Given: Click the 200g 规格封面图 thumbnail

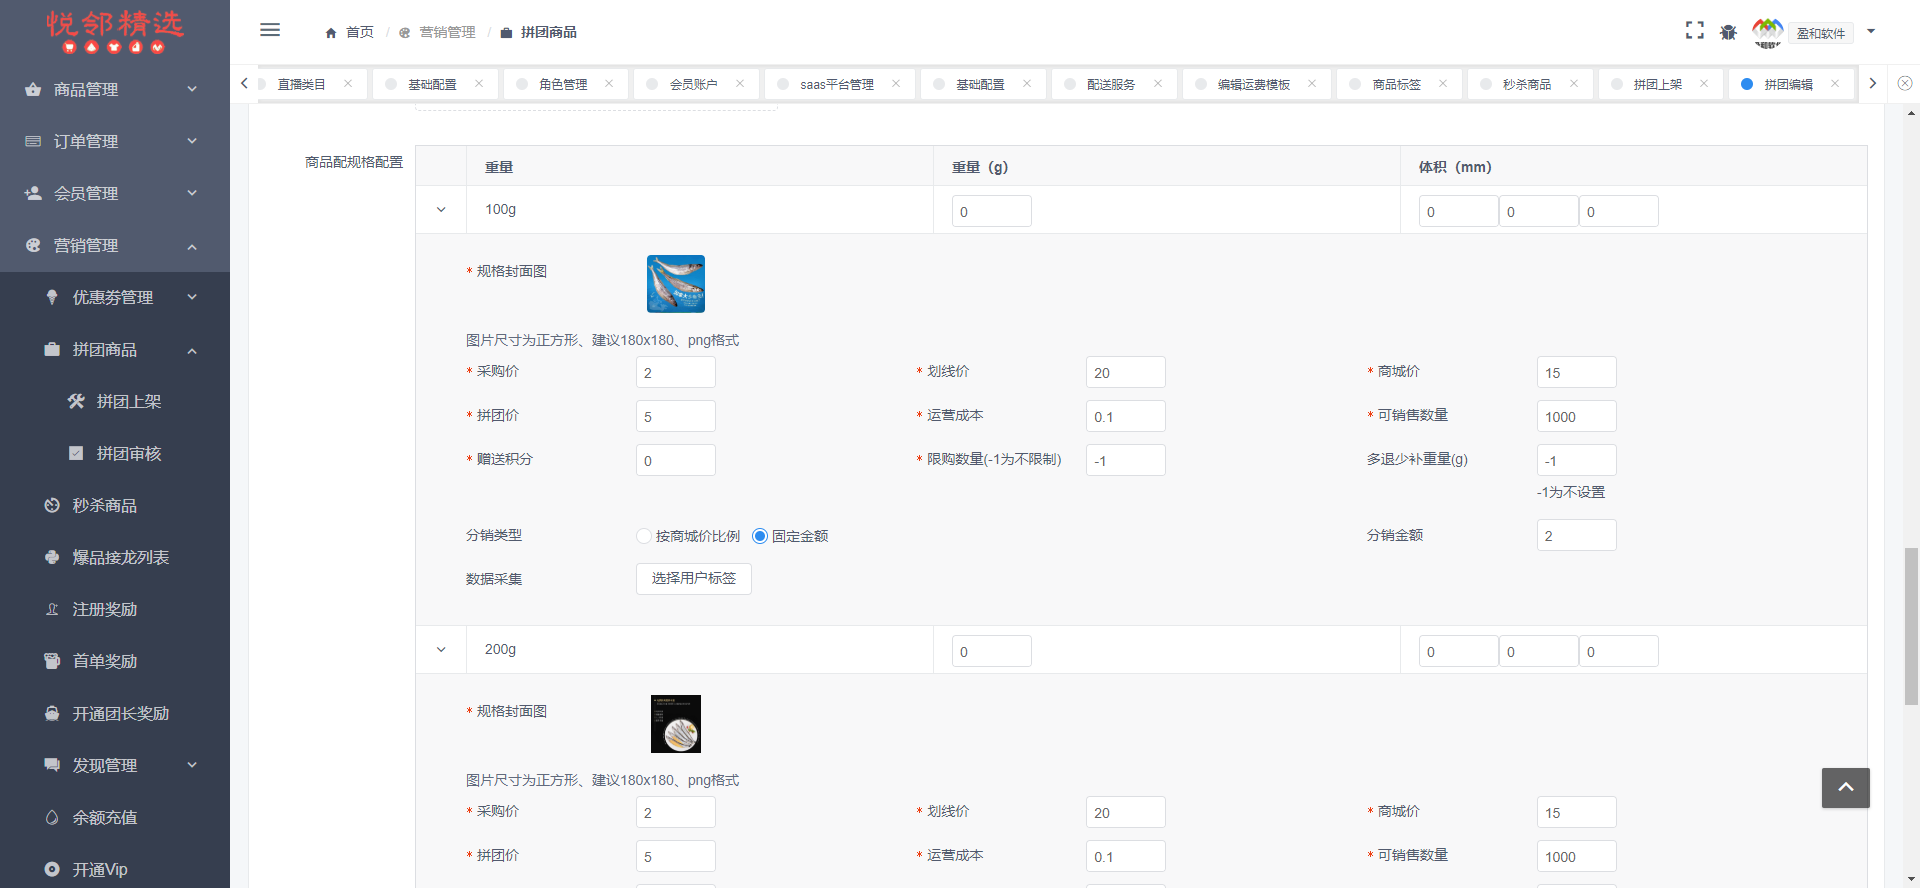Looking at the screenshot, I should [676, 724].
